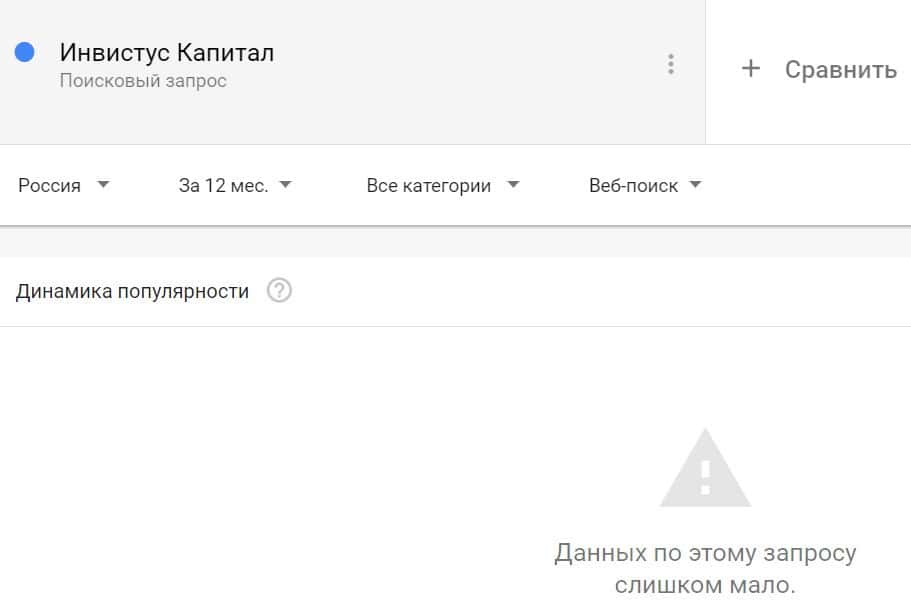The image size is (911, 612).
Task: Open the Веб-поиск search type dropdown
Action: pos(633,185)
